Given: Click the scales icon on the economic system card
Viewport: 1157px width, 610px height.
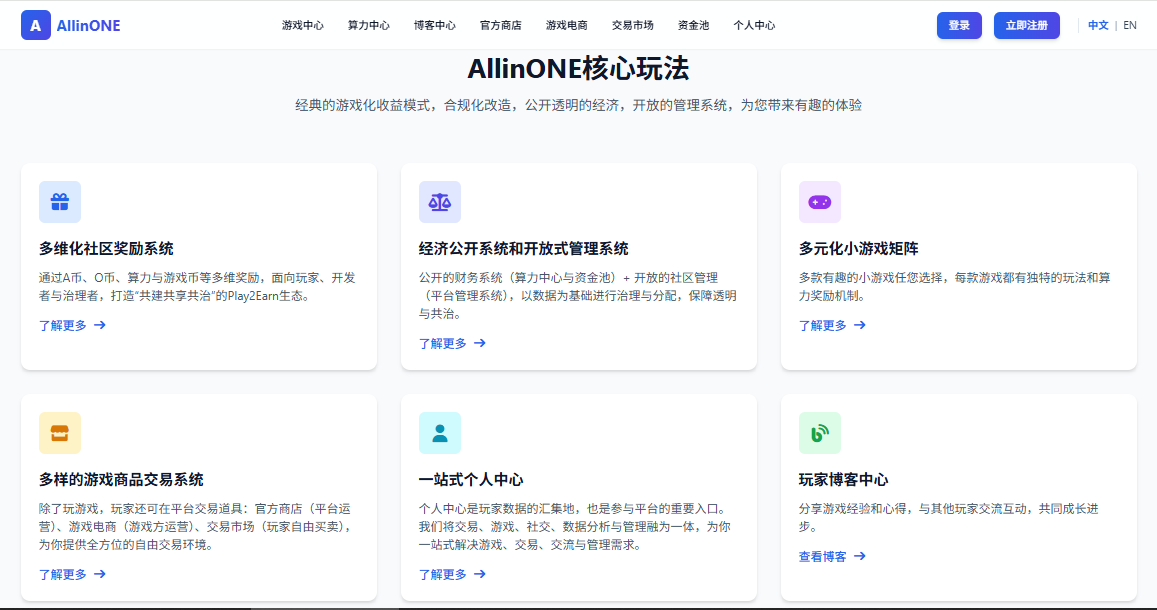Looking at the screenshot, I should (x=440, y=201).
